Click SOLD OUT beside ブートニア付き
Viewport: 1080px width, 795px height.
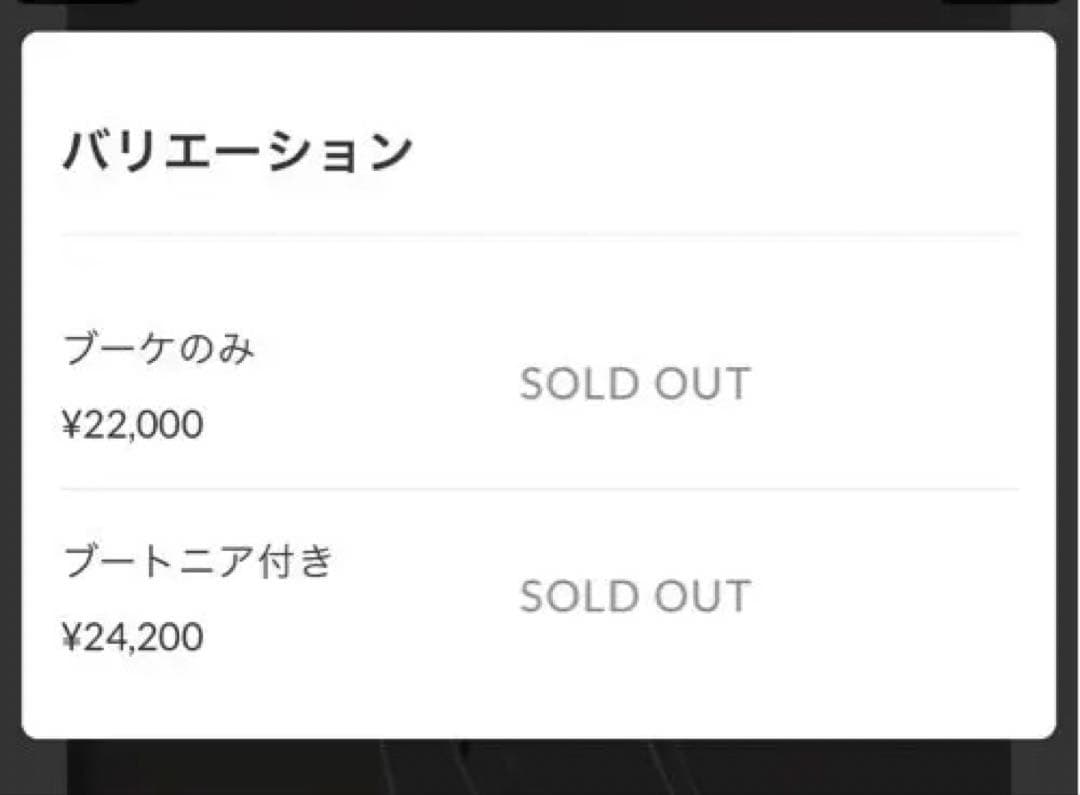pyautogui.click(x=634, y=597)
